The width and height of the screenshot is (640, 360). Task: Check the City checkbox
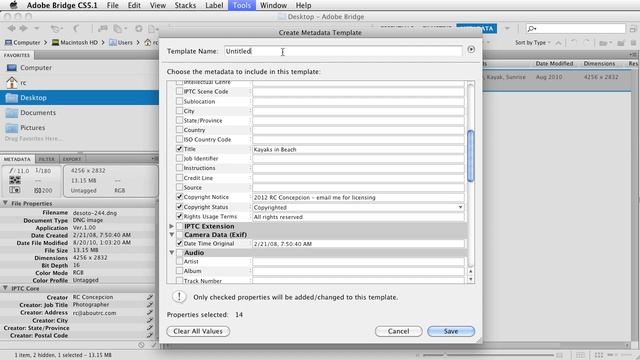[179, 111]
